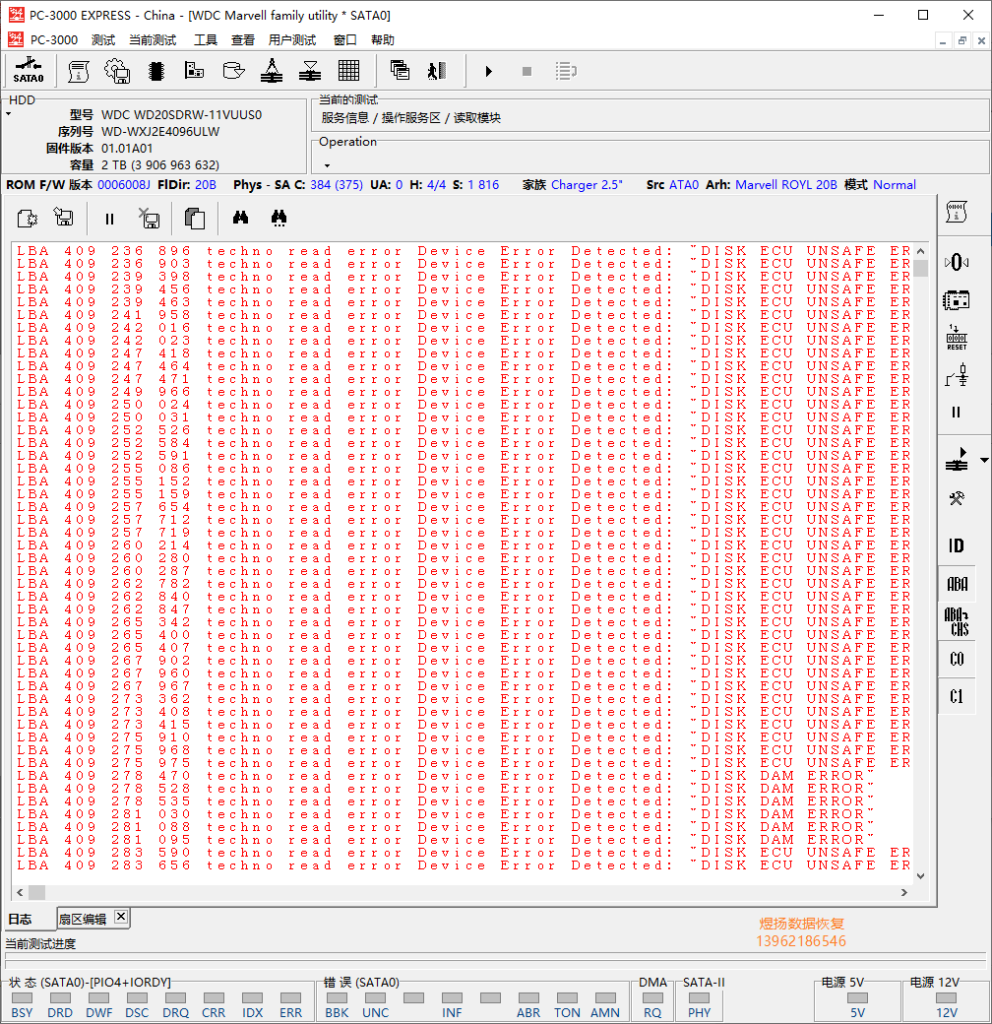Open the 工具 menu

pyautogui.click(x=205, y=40)
